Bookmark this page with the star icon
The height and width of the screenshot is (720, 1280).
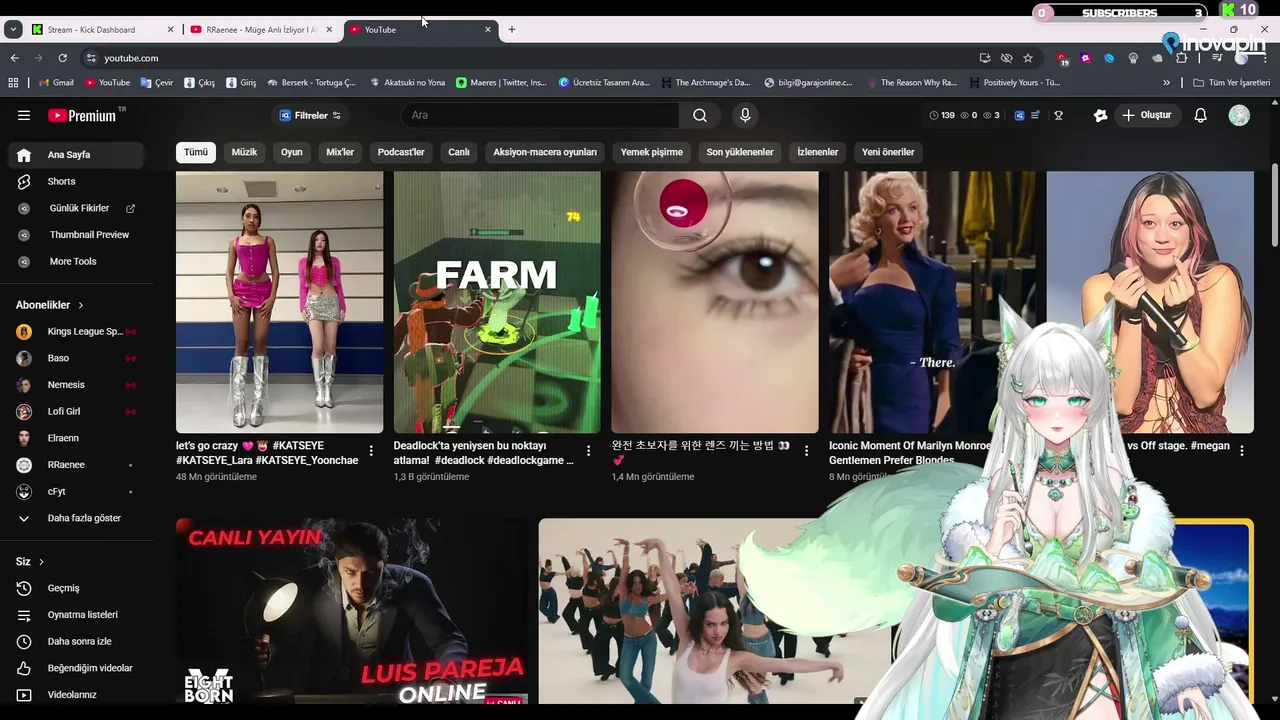coord(1028,58)
